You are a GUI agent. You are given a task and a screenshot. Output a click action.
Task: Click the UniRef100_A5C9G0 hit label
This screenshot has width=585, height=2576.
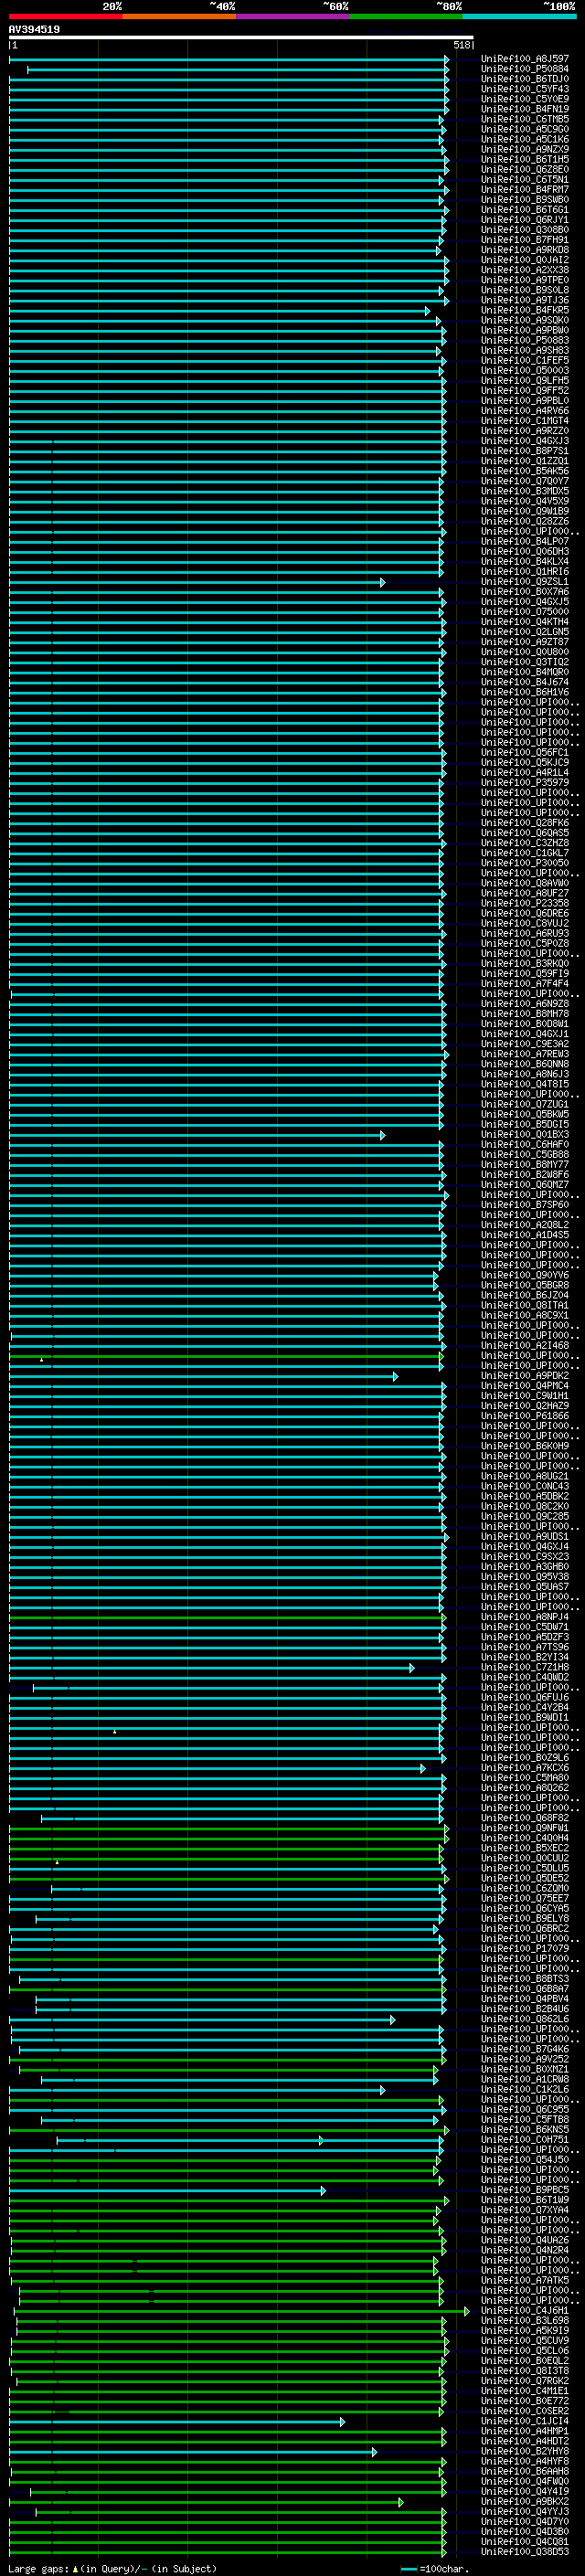coord(524,129)
